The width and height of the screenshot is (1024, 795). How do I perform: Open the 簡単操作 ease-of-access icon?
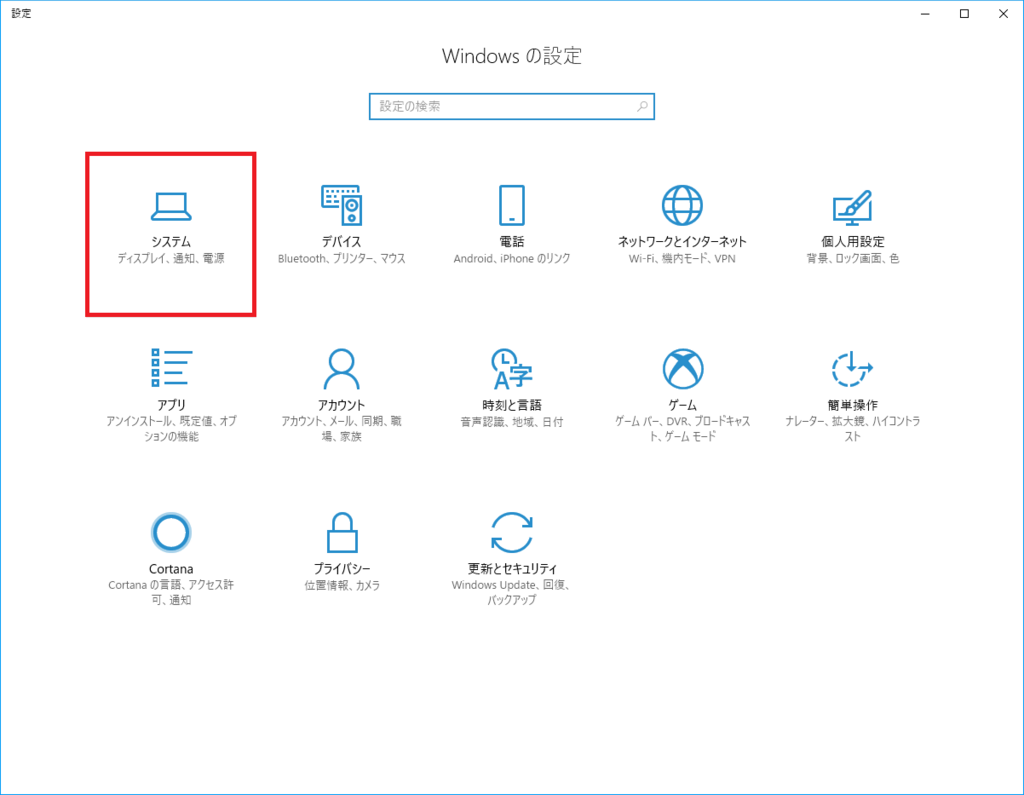[852, 369]
